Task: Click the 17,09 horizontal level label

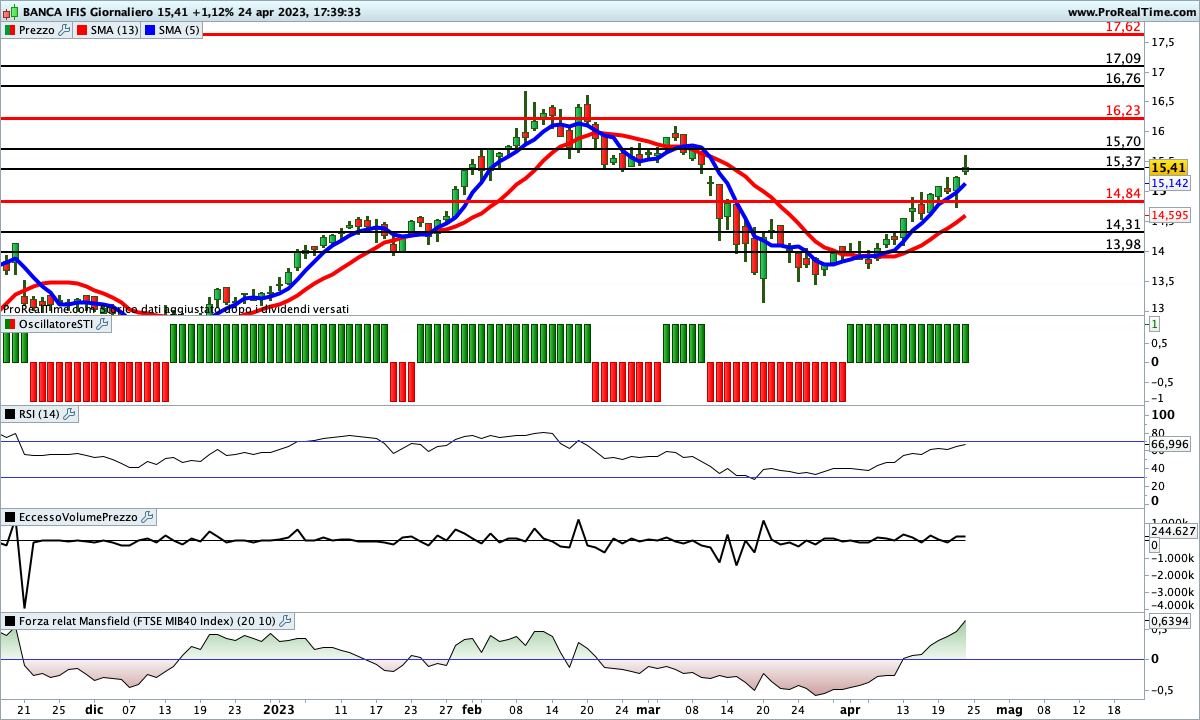Action: (1124, 59)
